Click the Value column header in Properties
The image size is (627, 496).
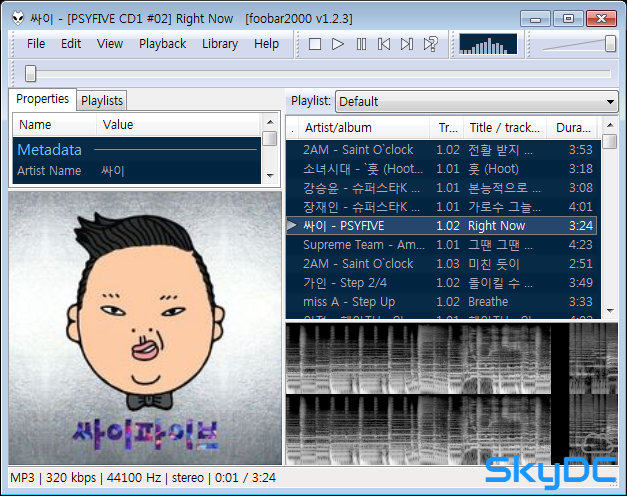tap(178, 125)
